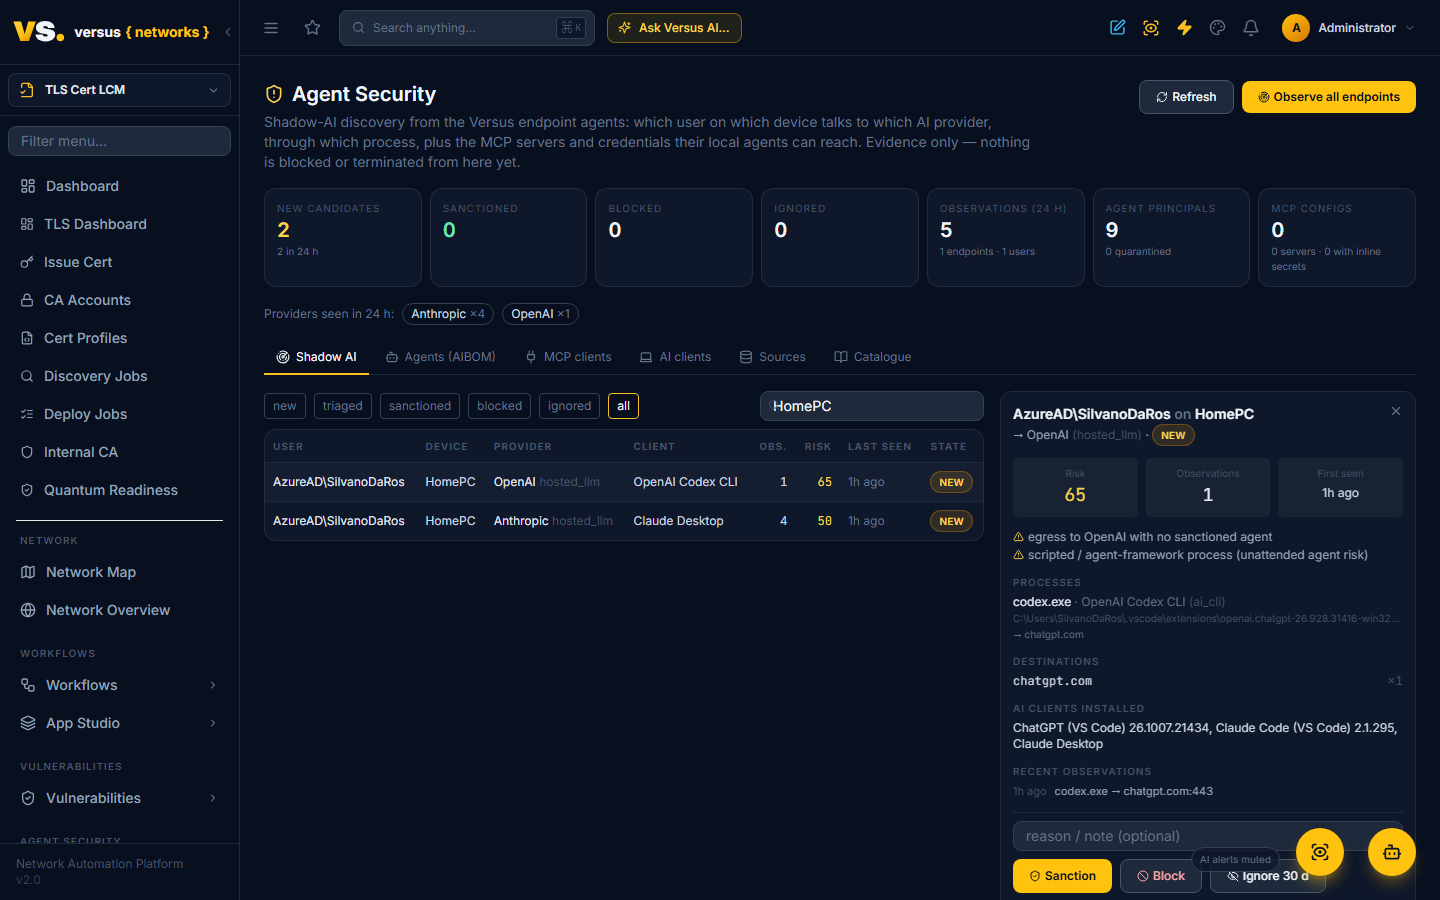
Task: Open Network Map in the sidebar
Action: [119, 572]
